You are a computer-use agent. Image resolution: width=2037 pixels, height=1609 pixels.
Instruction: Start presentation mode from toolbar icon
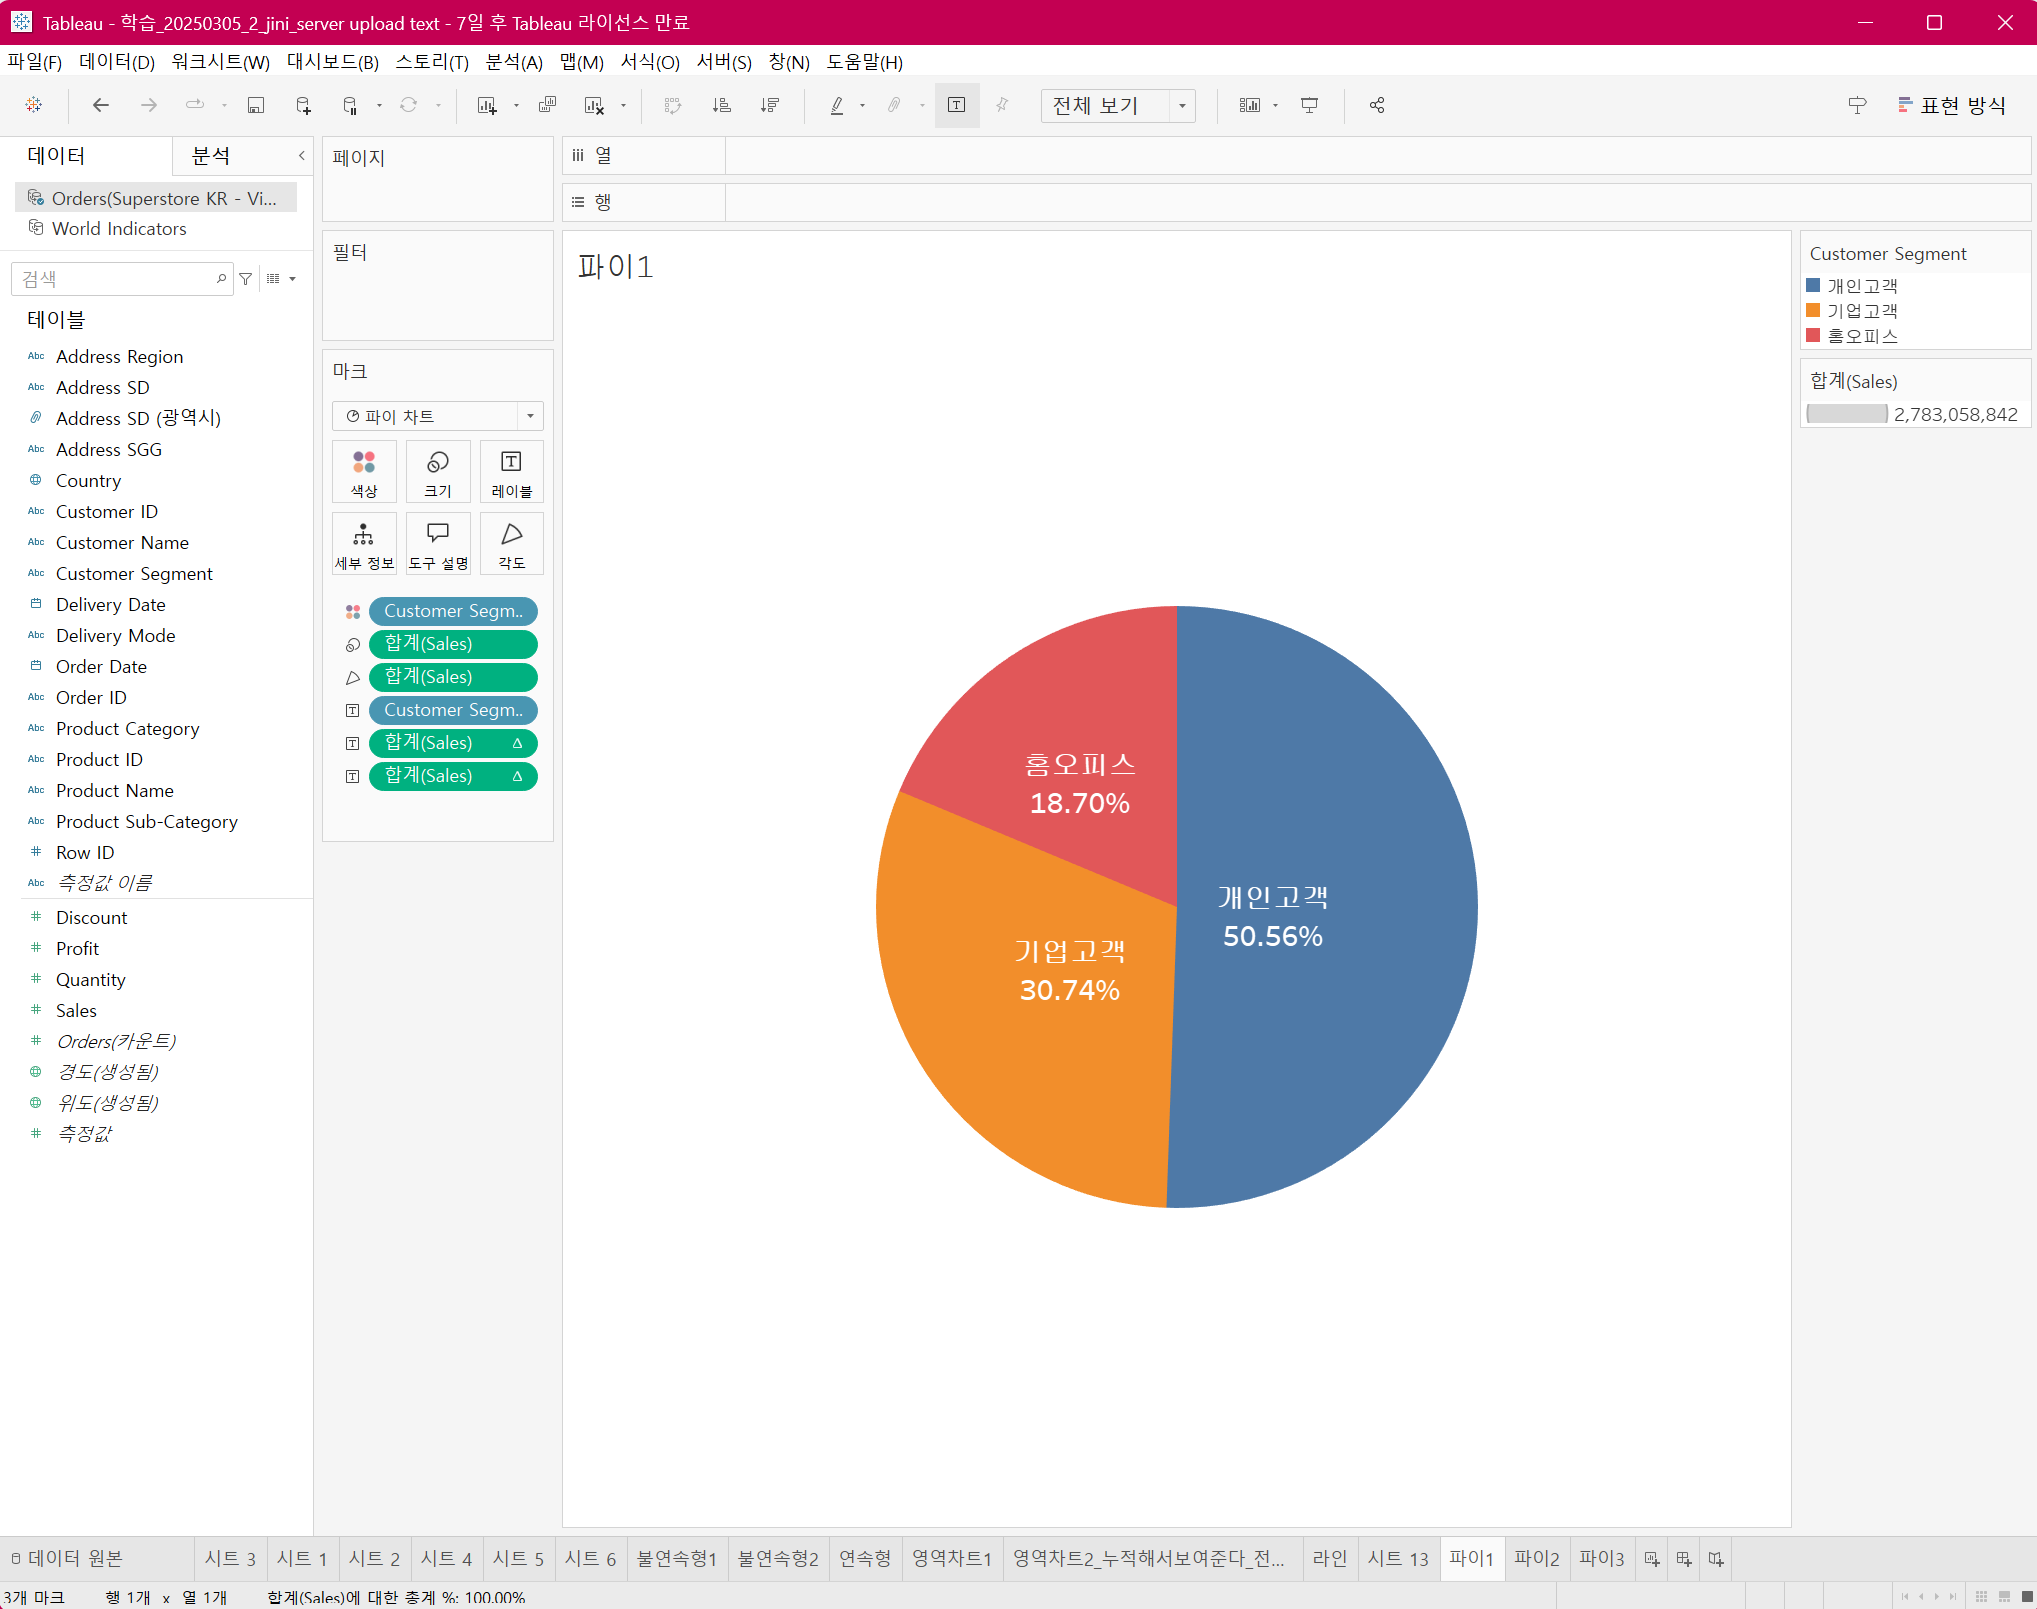1309,105
